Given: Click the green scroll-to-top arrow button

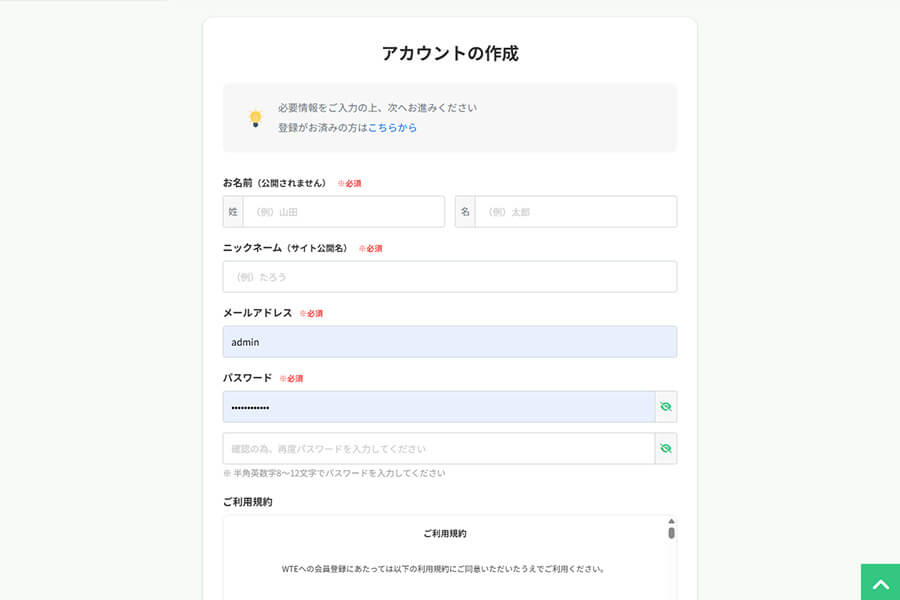Looking at the screenshot, I should (880, 583).
